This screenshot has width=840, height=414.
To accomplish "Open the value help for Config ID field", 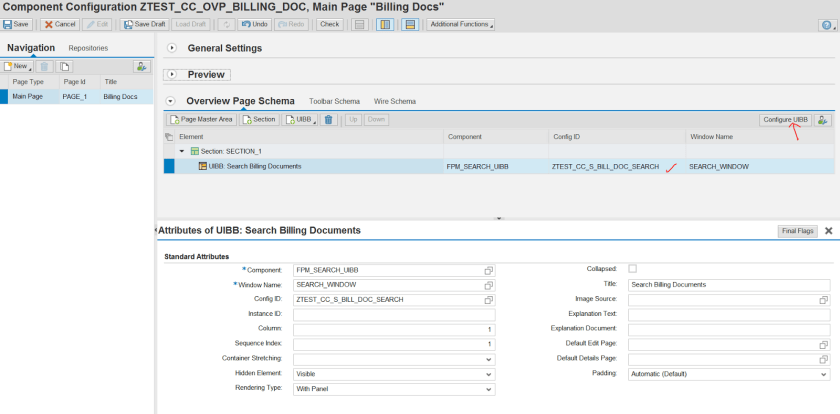I will [x=489, y=299].
